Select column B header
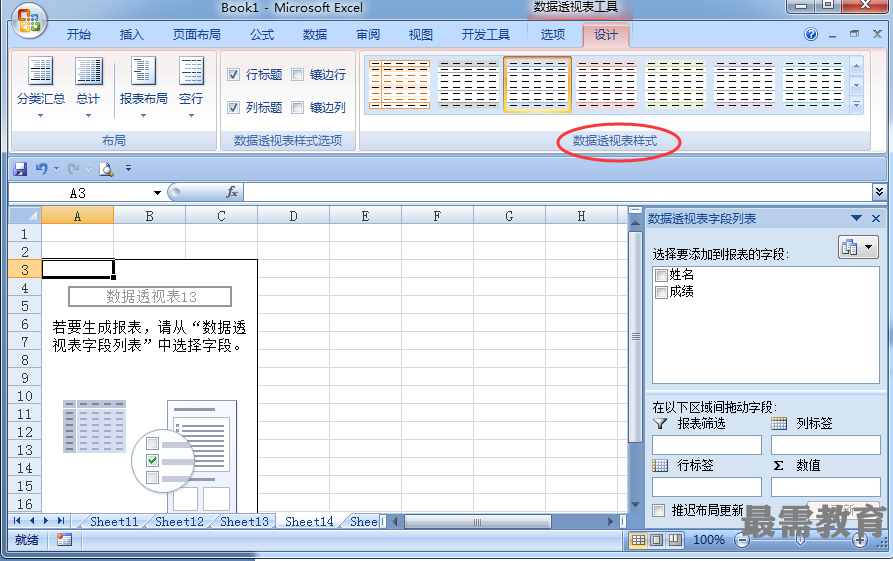893x561 pixels. (149, 216)
